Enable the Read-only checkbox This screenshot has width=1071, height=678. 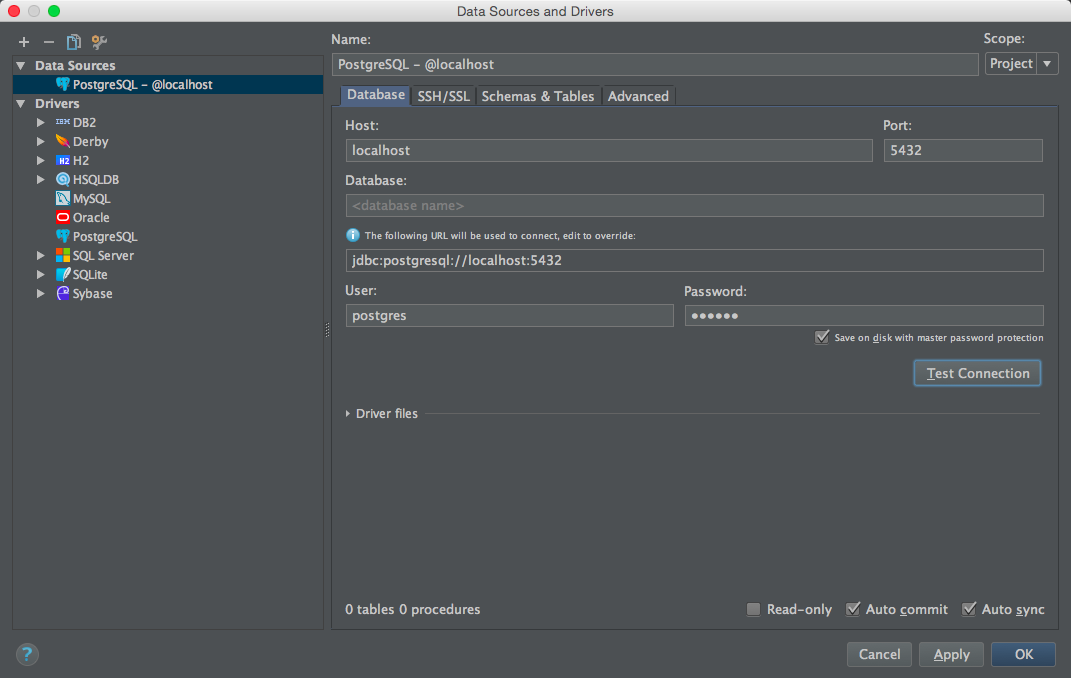pos(753,609)
